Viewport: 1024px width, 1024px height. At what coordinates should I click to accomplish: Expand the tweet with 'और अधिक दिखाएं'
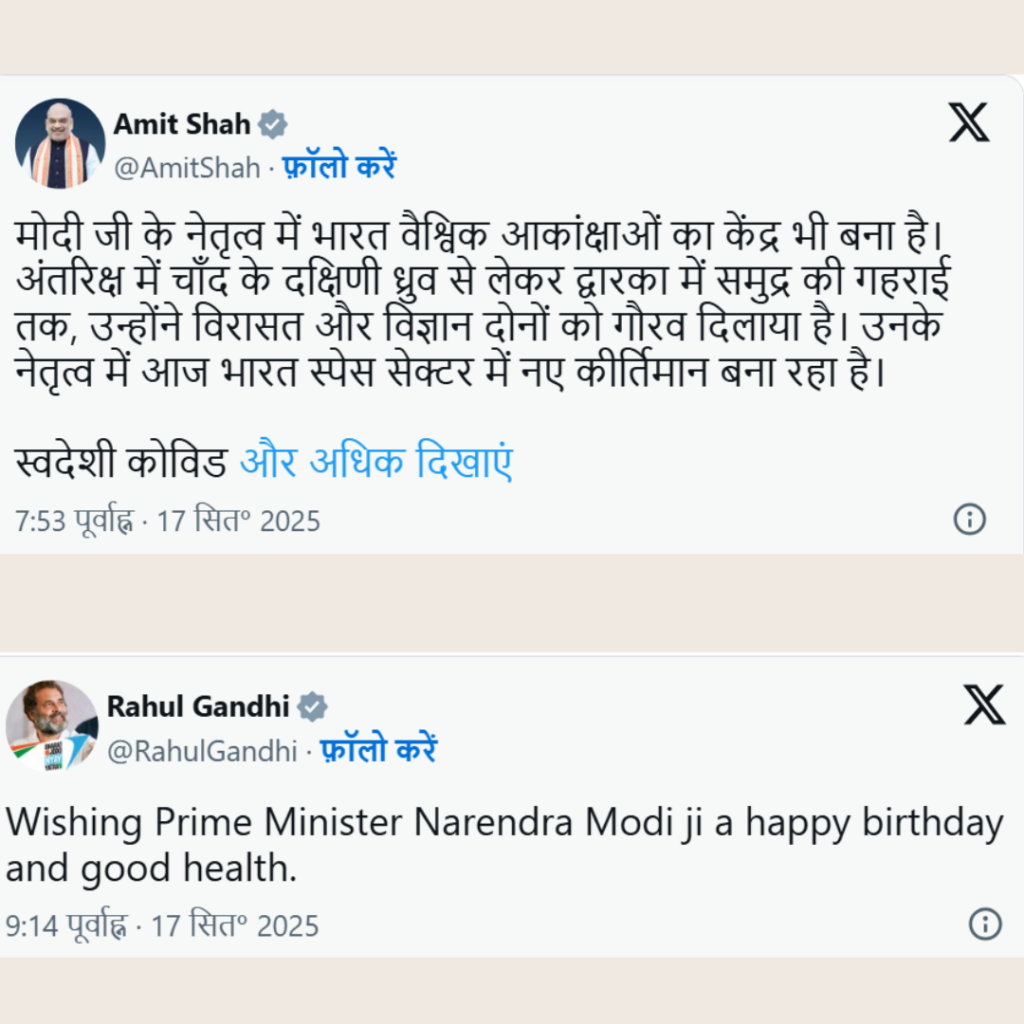[377, 463]
